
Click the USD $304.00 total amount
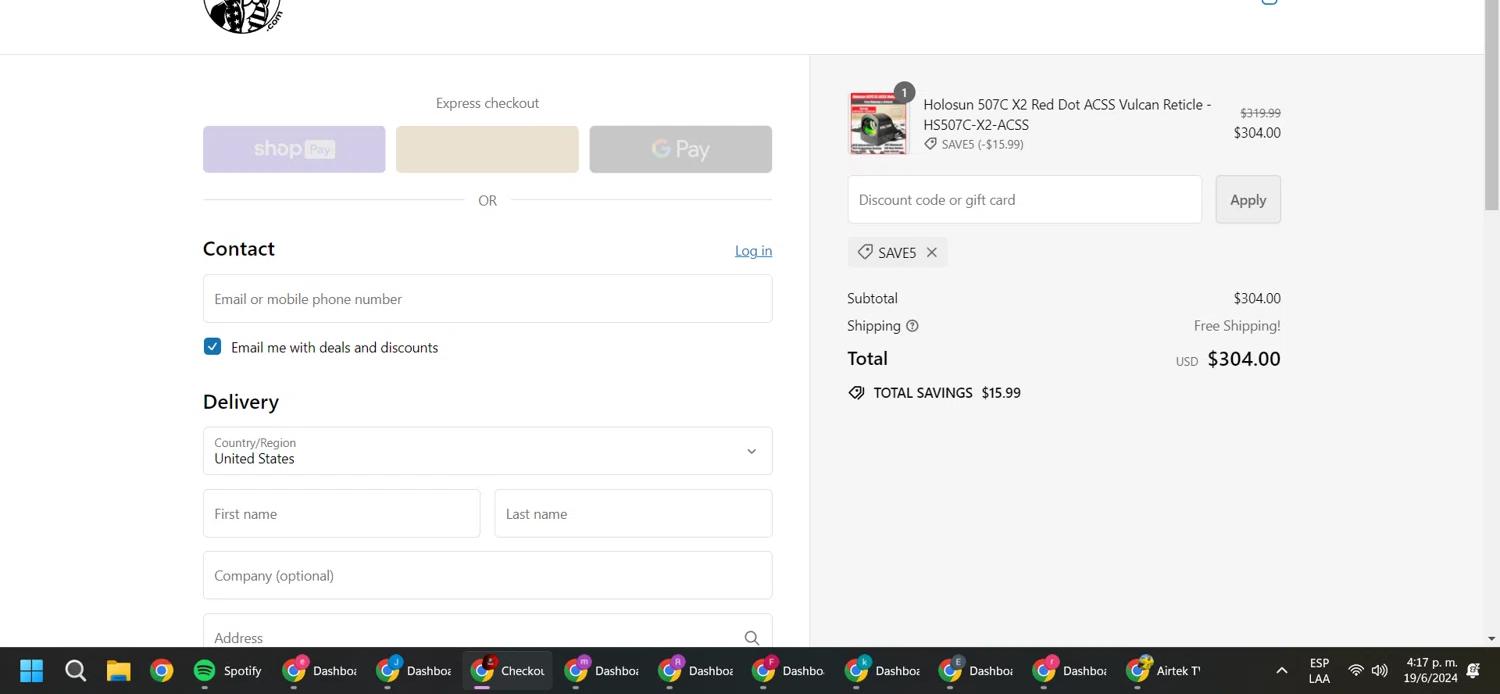click(x=1228, y=359)
